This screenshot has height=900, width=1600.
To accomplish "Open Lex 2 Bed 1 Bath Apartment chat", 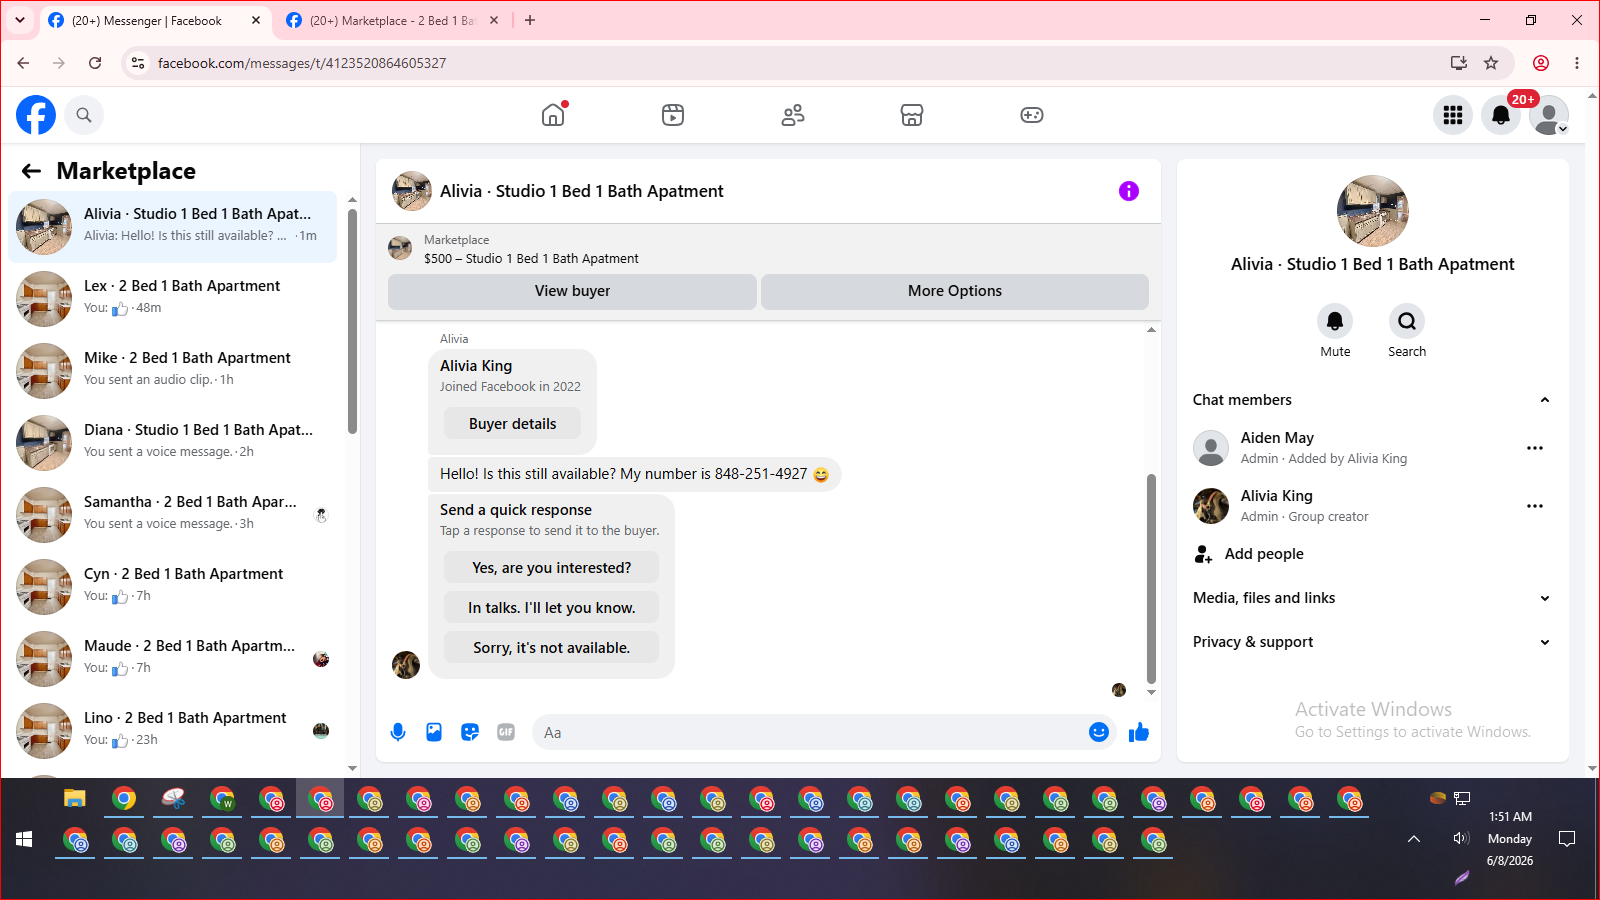I will tap(173, 299).
